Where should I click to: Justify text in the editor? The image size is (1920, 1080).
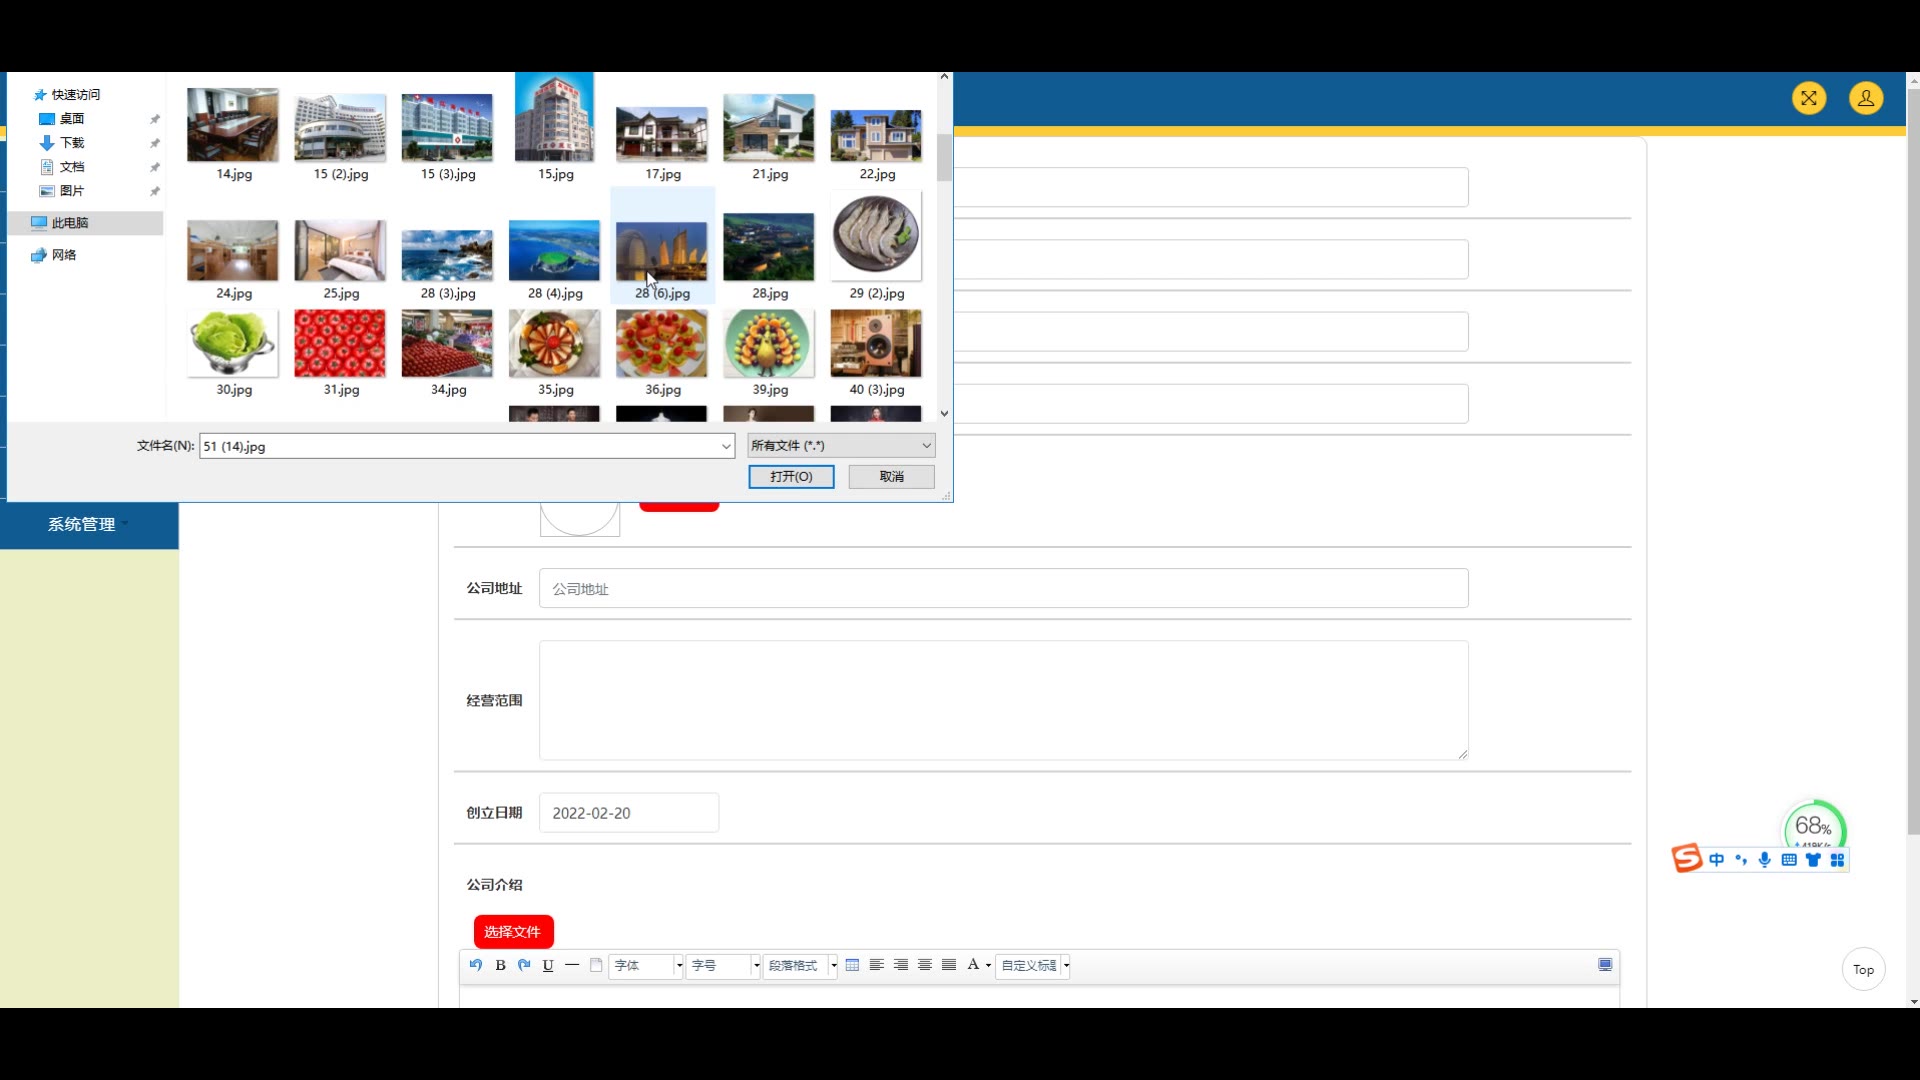click(949, 965)
